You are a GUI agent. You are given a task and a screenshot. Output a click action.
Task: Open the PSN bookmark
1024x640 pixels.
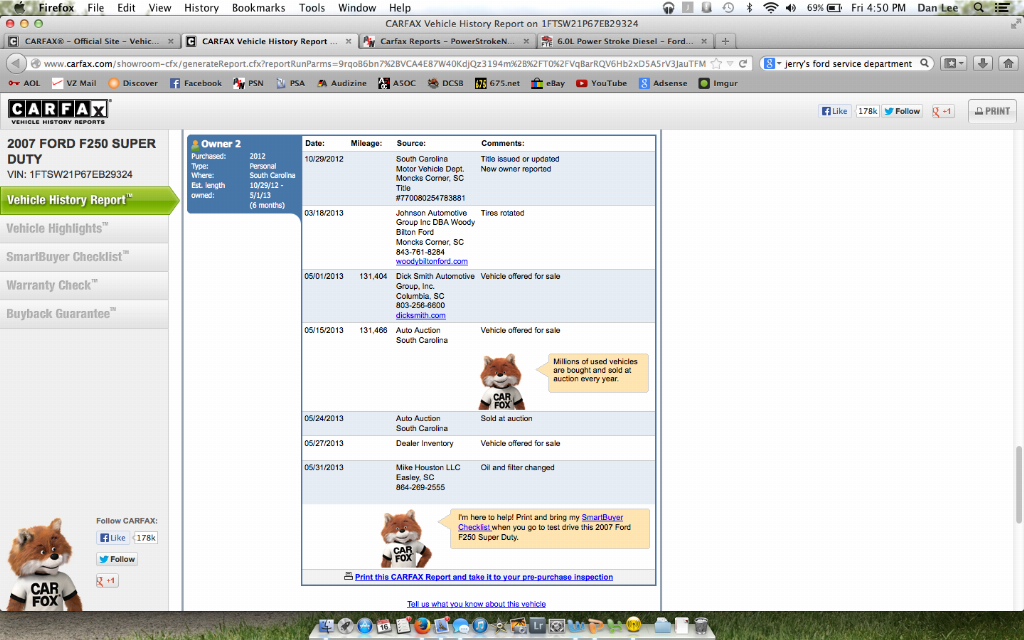(249, 83)
